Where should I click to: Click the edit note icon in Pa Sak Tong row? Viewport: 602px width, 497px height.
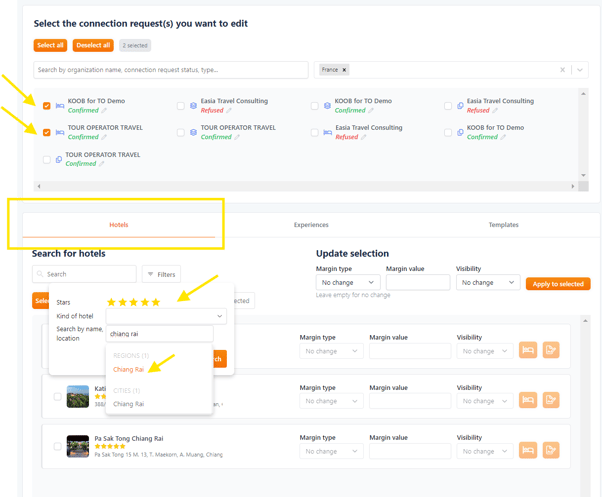click(x=551, y=448)
